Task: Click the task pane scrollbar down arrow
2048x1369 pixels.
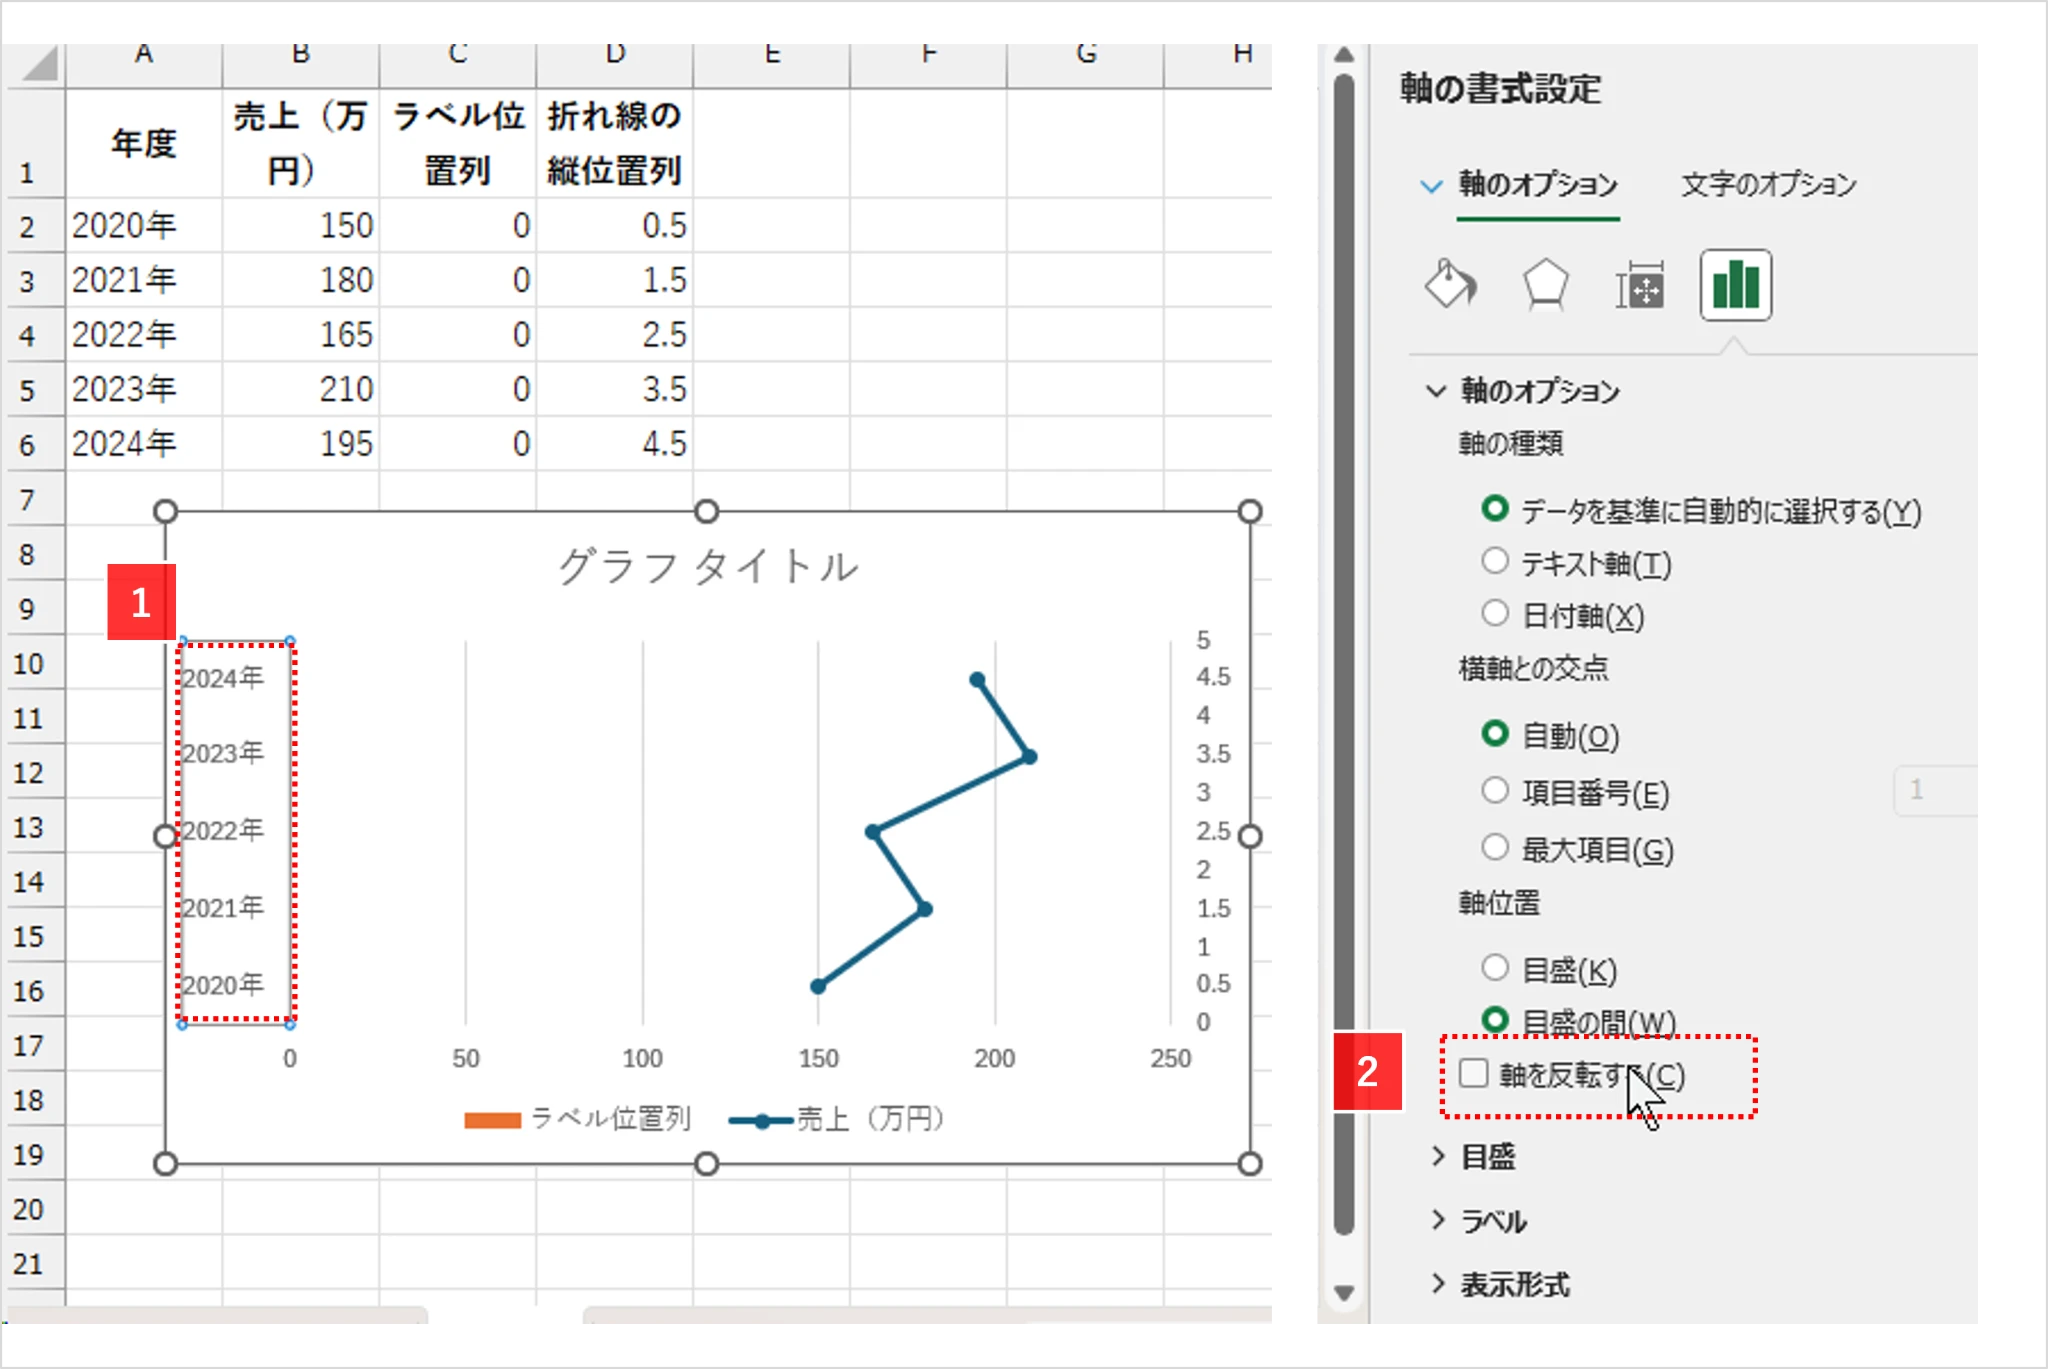Action: point(1343,1292)
